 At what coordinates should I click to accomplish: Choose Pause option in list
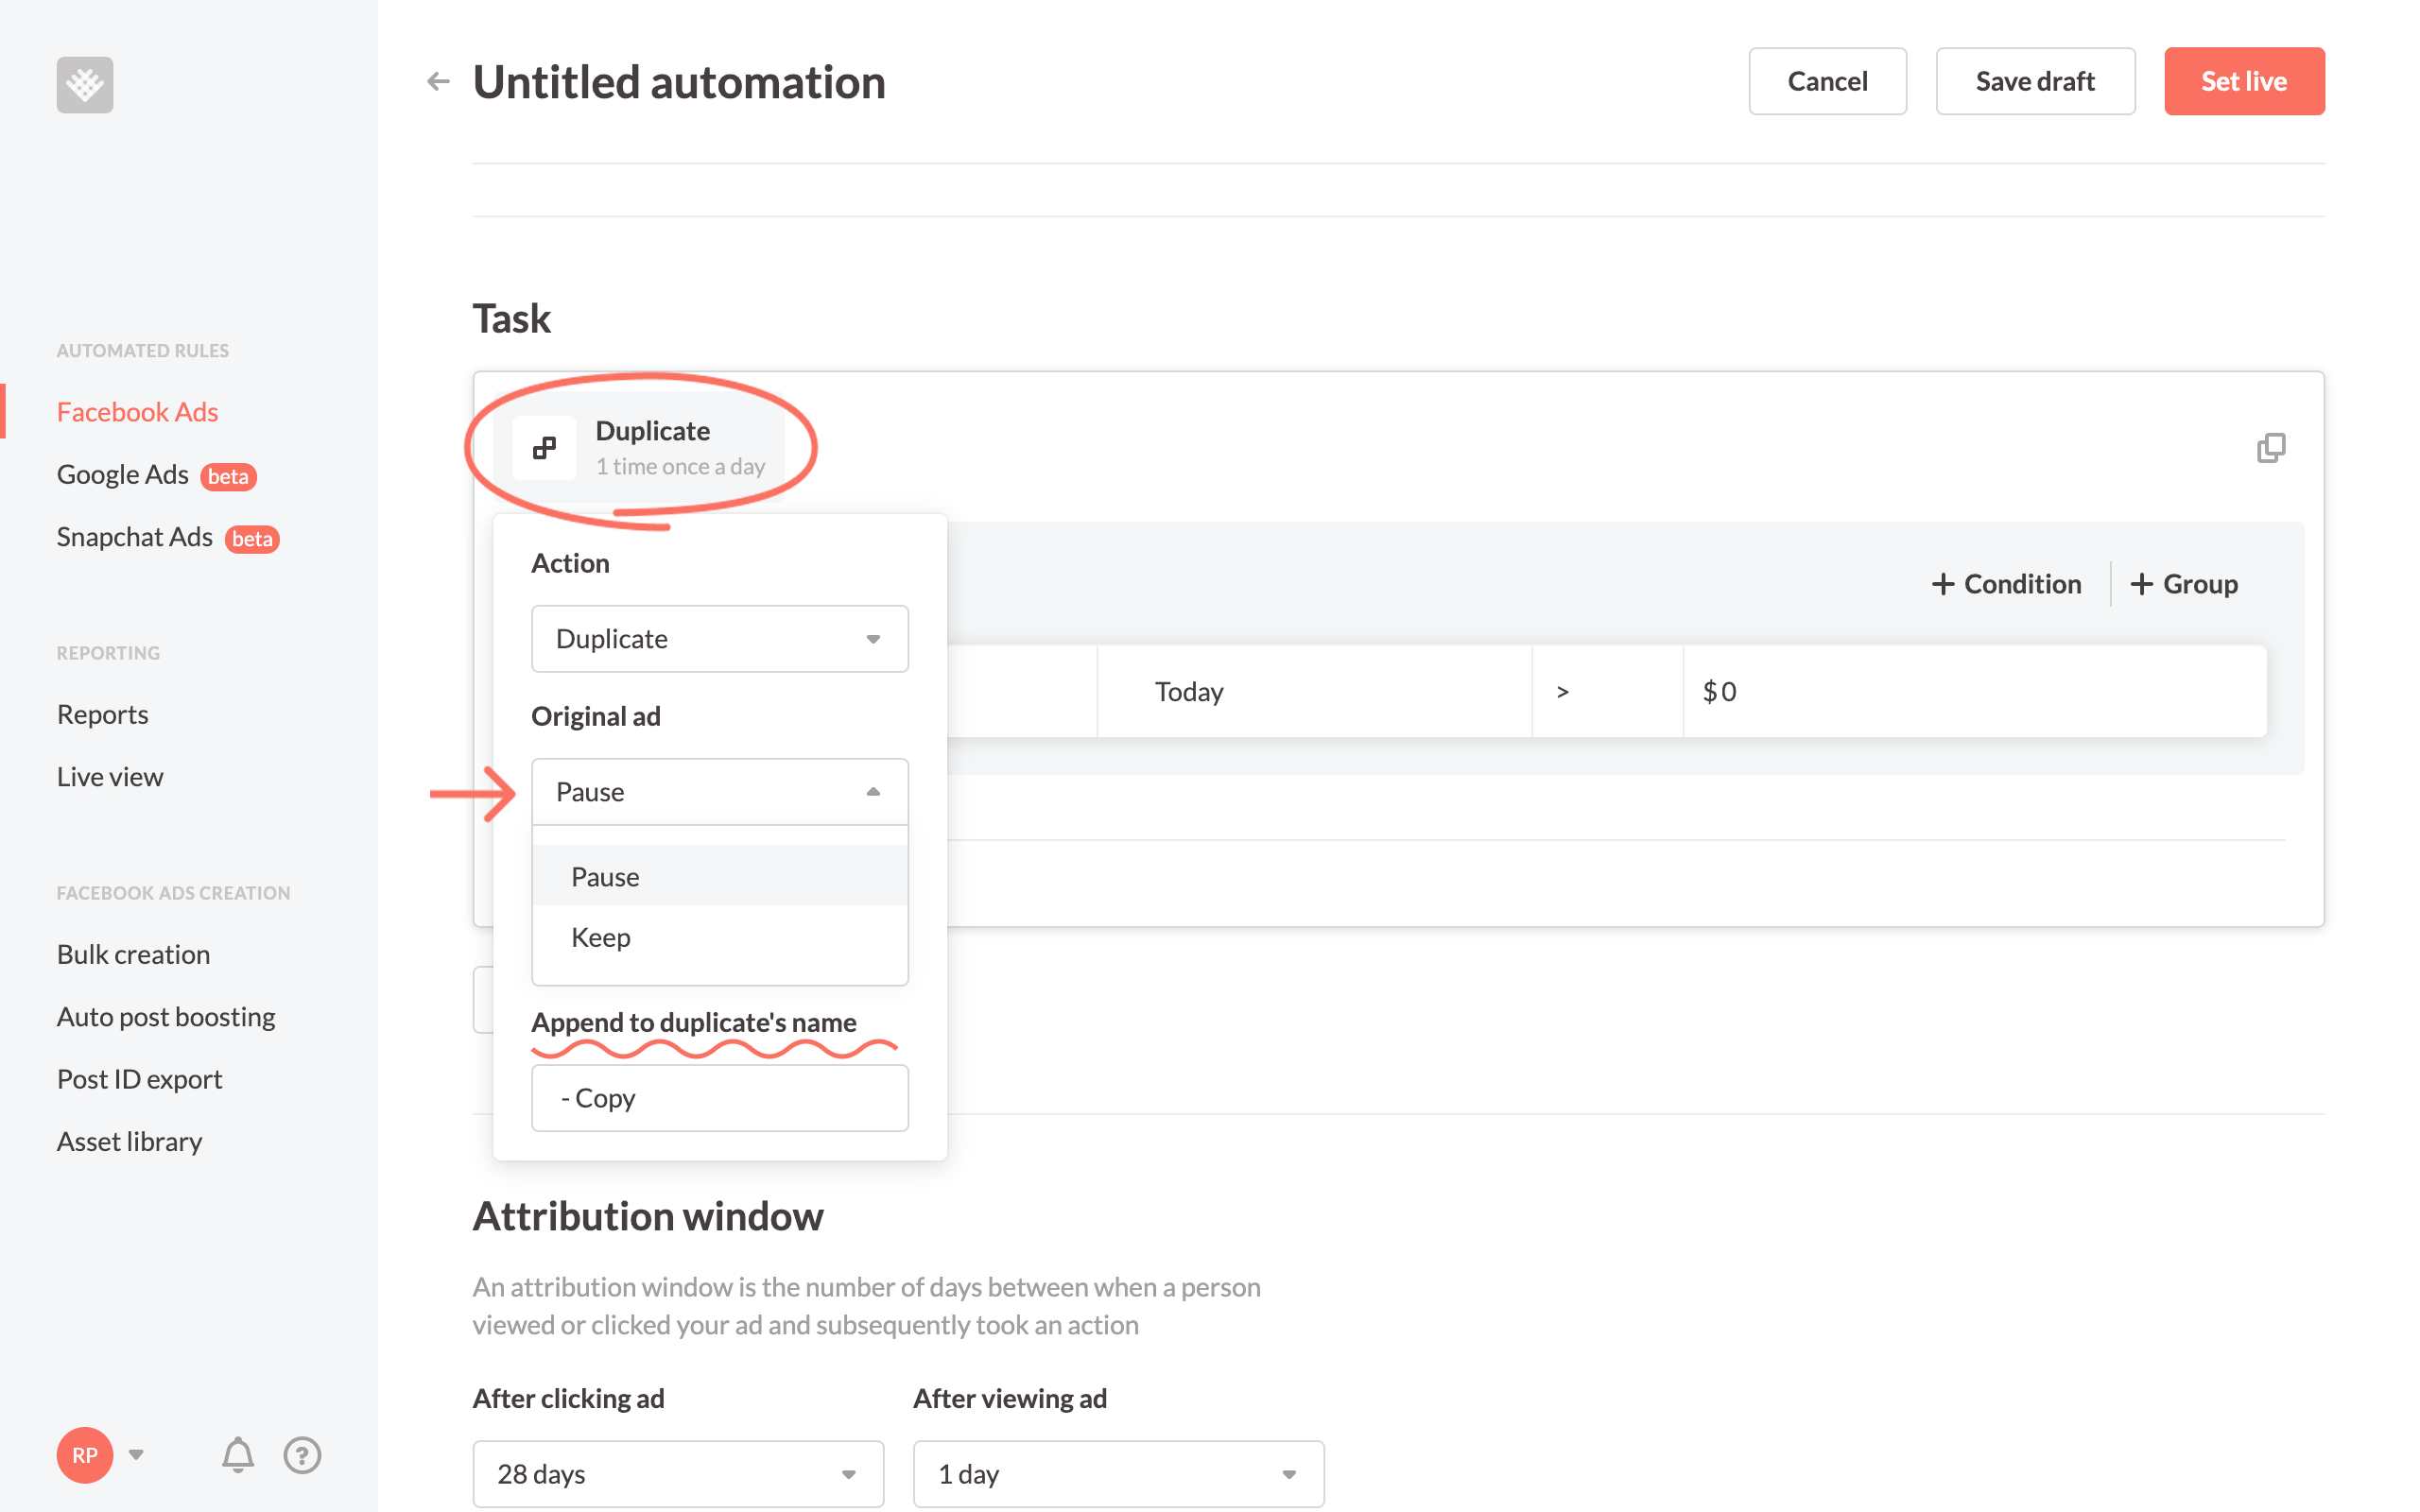[720, 876]
